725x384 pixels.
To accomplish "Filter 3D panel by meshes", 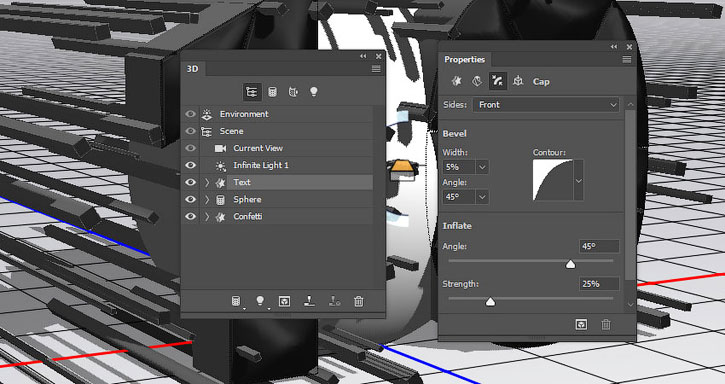I will 272,92.
